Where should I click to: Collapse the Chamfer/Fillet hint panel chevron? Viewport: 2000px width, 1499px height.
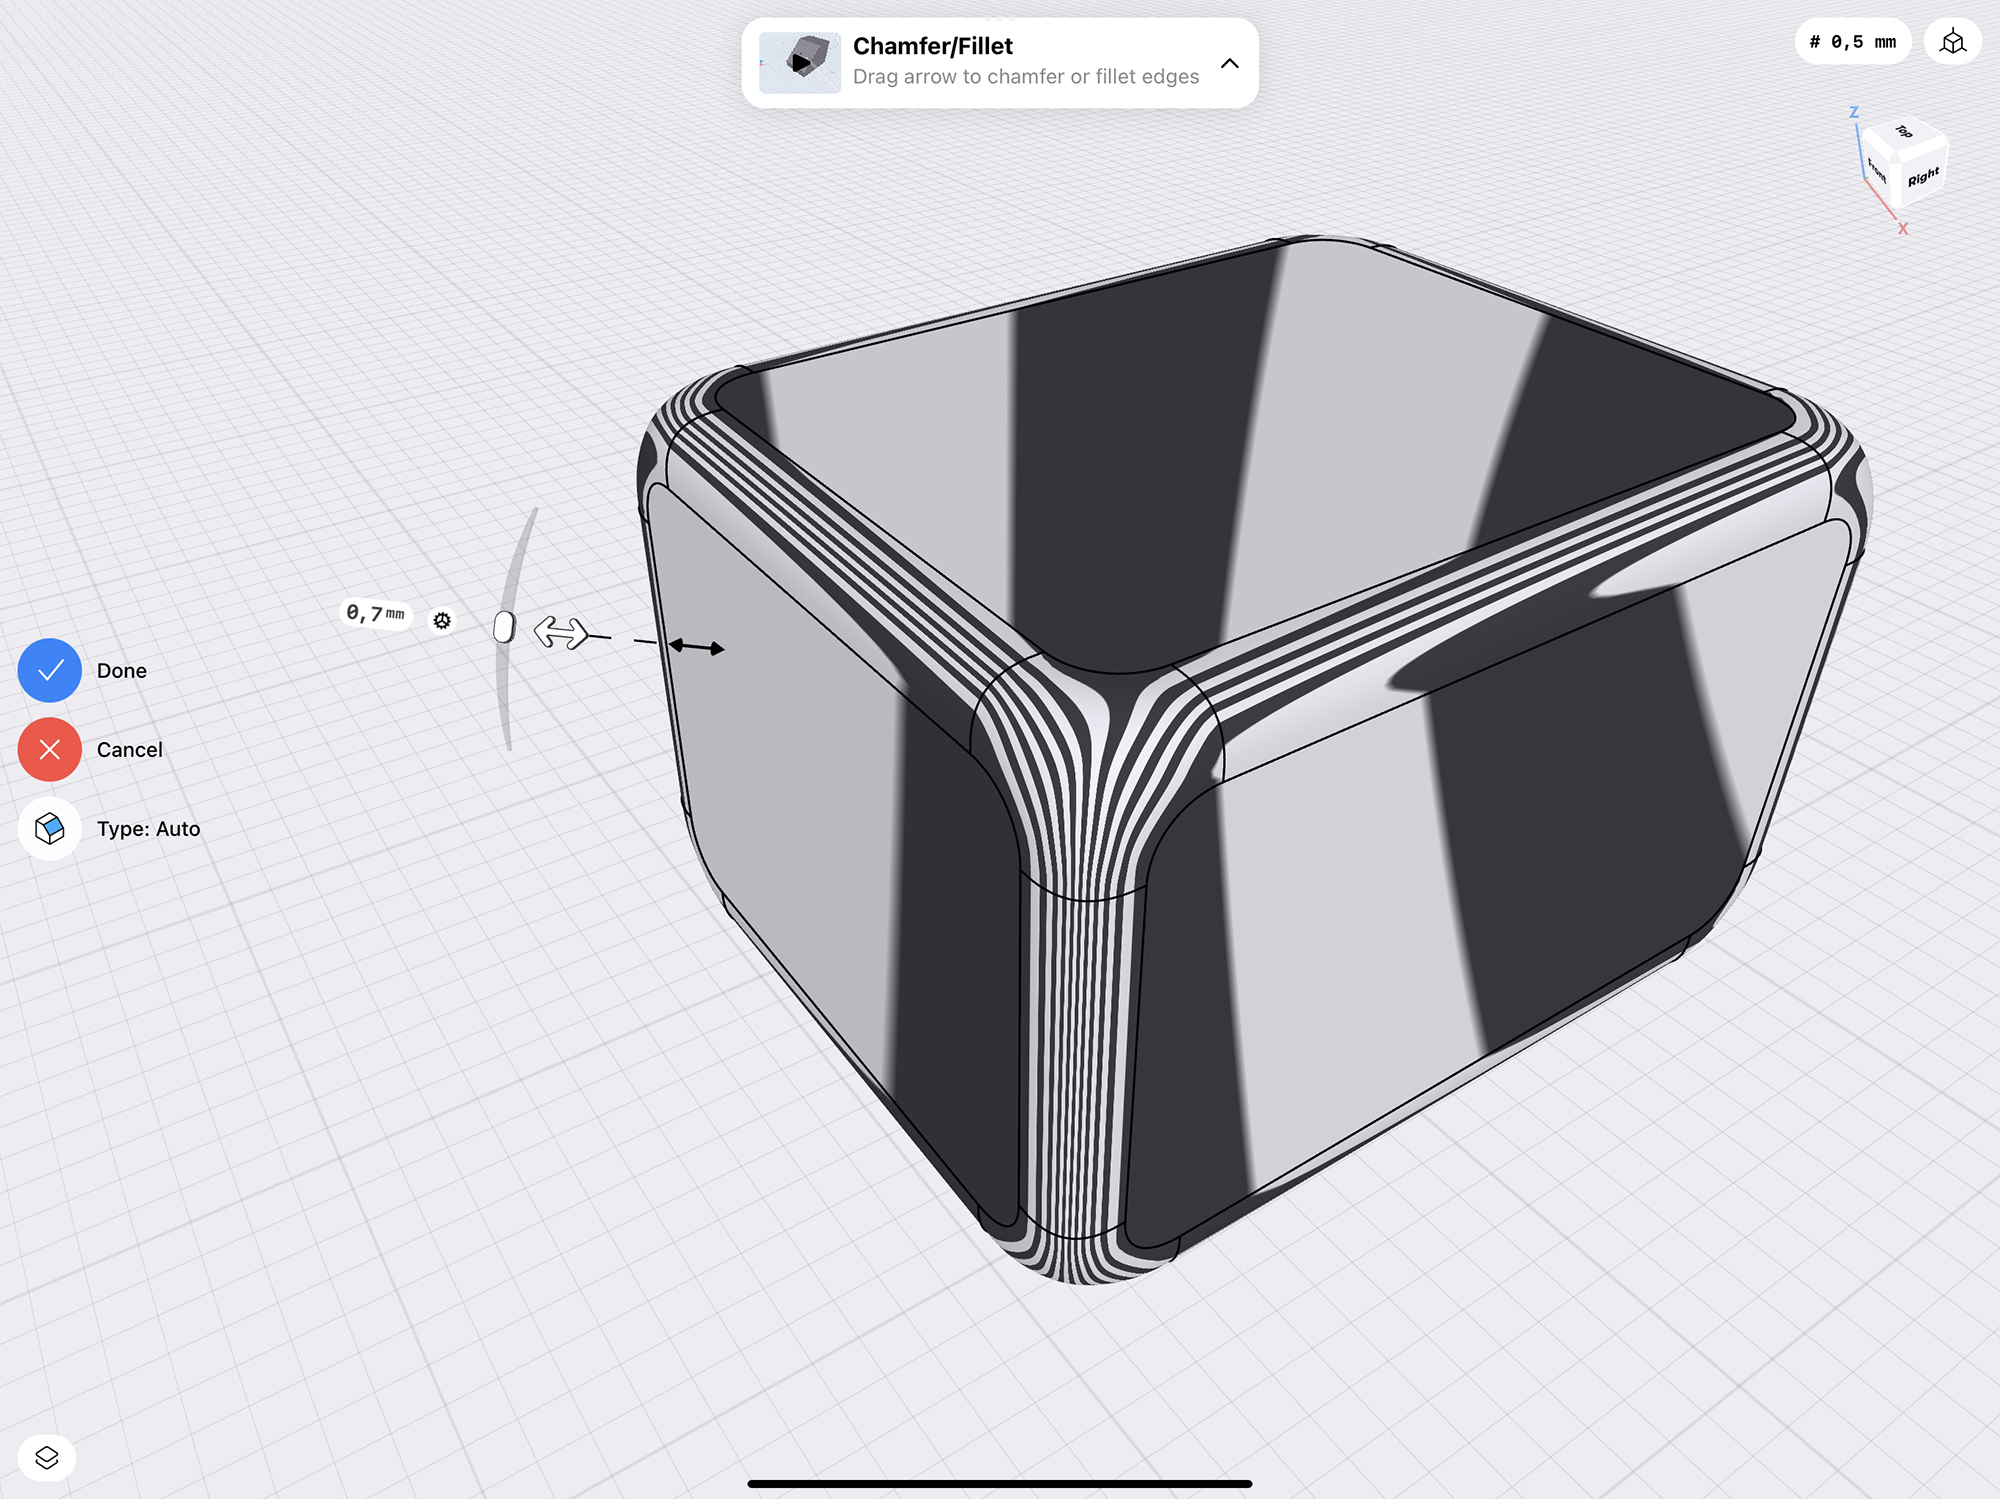[x=1230, y=63]
